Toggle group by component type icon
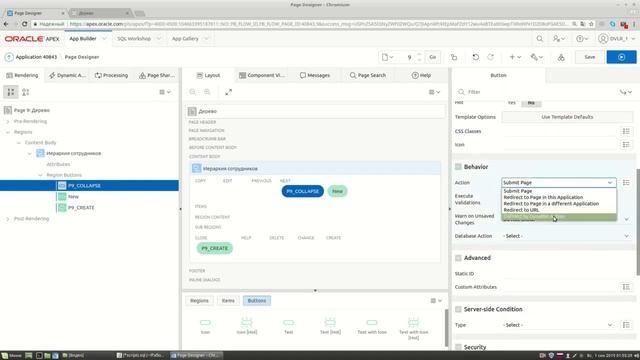Image resolution: width=640 pixels, height=360 pixels. point(25,92)
